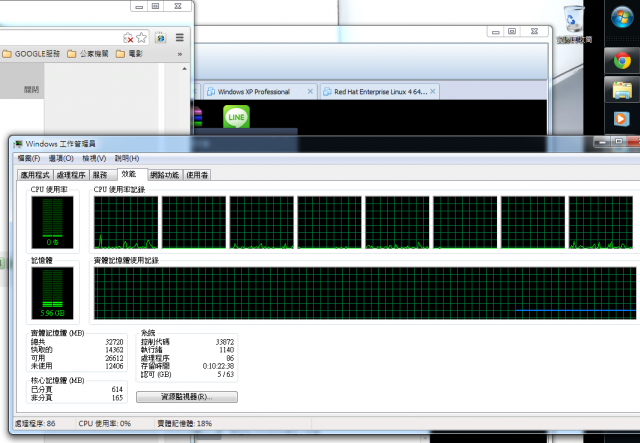
Task: Click the Windows XP Professional tab's VM icon
Action: [x=211, y=92]
